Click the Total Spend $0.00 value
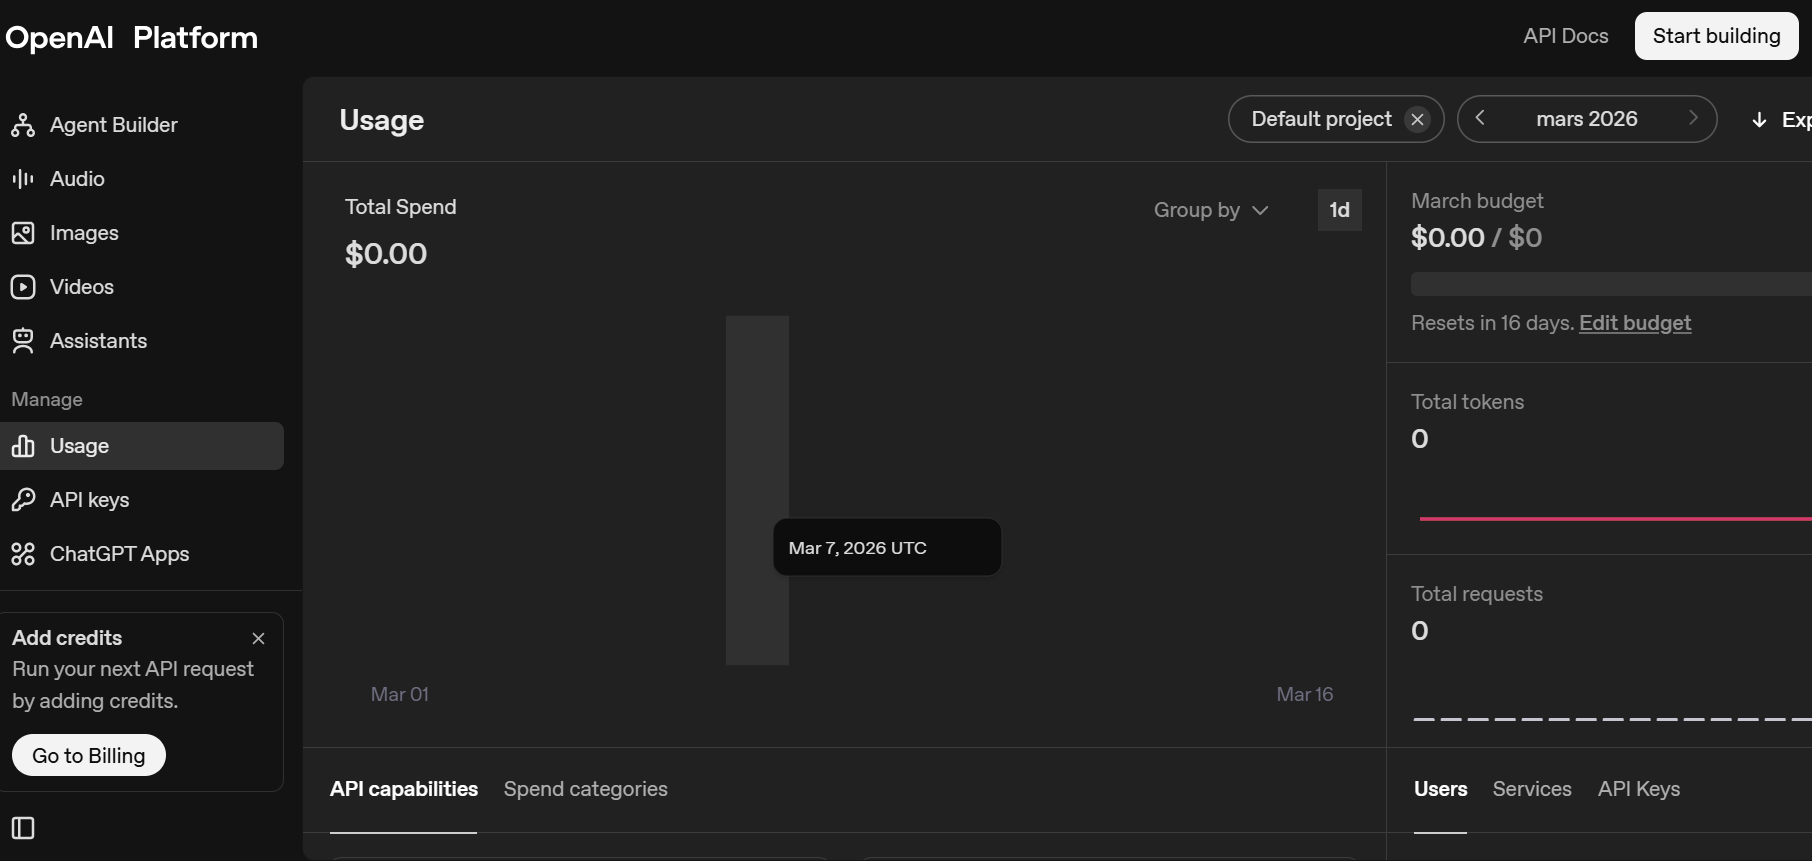This screenshot has height=861, width=1812. (x=386, y=254)
